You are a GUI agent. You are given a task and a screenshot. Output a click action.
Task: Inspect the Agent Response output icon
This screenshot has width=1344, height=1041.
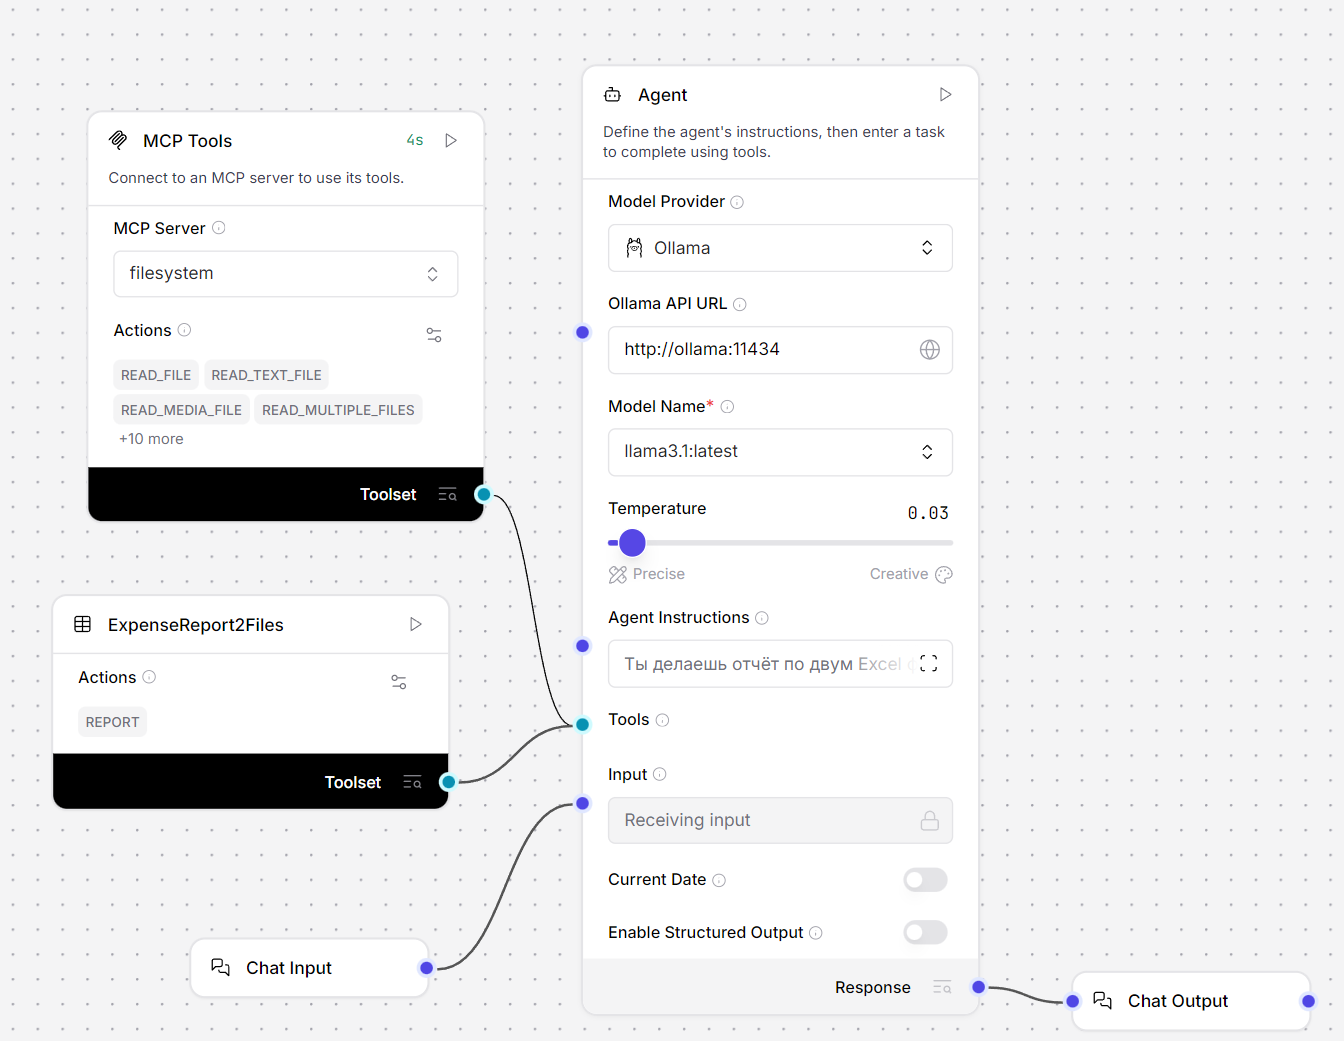point(942,988)
